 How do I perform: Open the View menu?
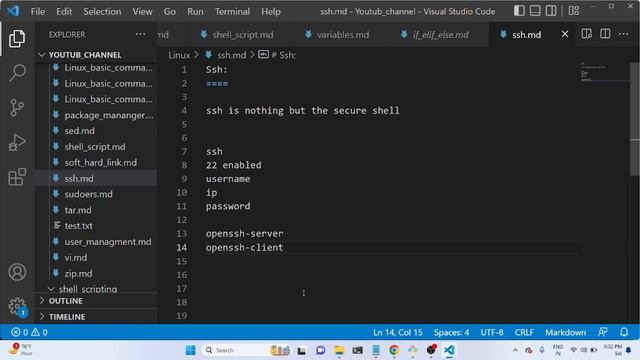[142, 11]
